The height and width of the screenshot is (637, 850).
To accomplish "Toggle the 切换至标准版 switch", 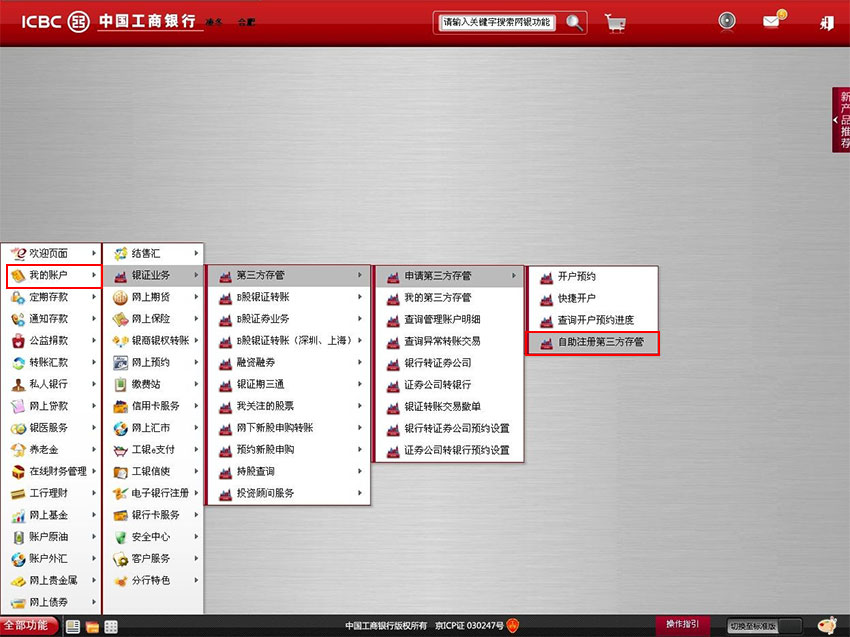I will click(x=764, y=626).
